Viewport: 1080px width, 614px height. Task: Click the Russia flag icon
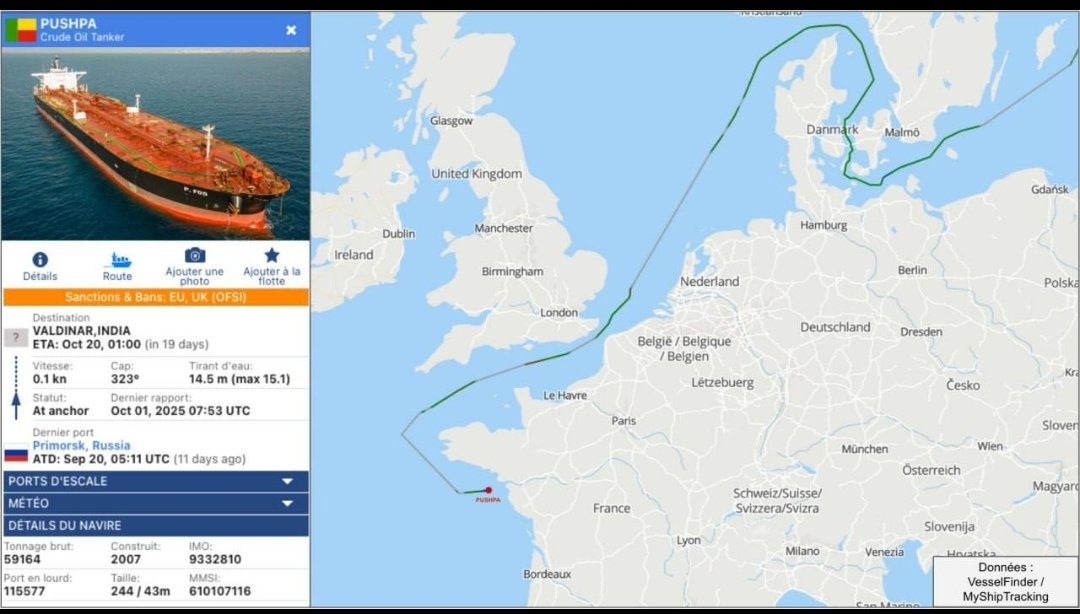click(x=16, y=454)
